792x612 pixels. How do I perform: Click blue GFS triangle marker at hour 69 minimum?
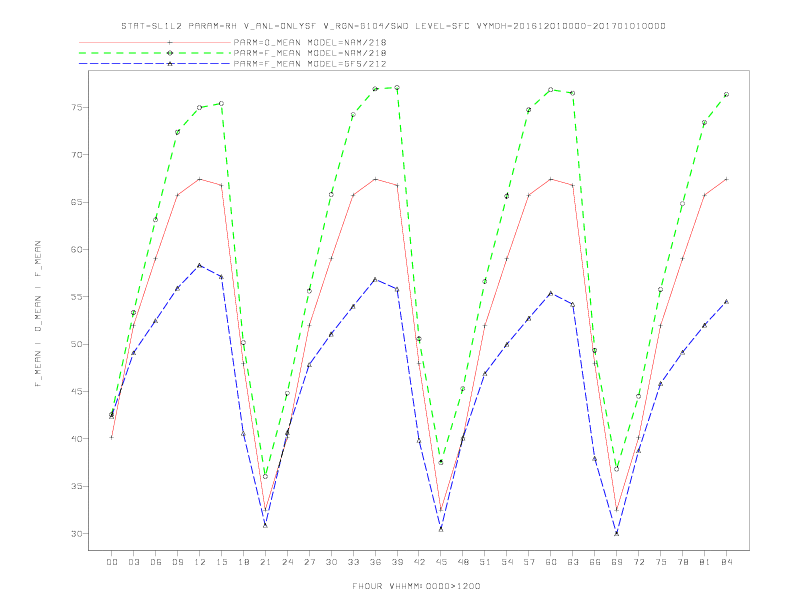pos(617,533)
